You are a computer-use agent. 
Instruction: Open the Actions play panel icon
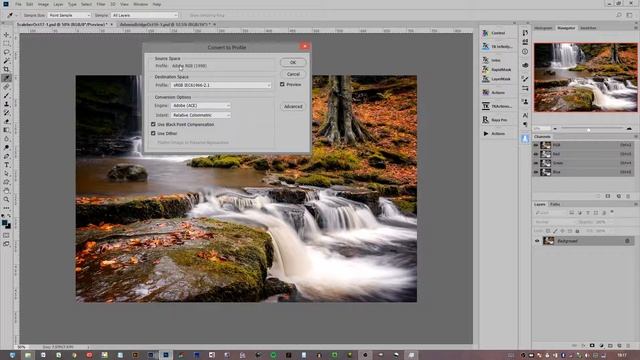pos(485,133)
